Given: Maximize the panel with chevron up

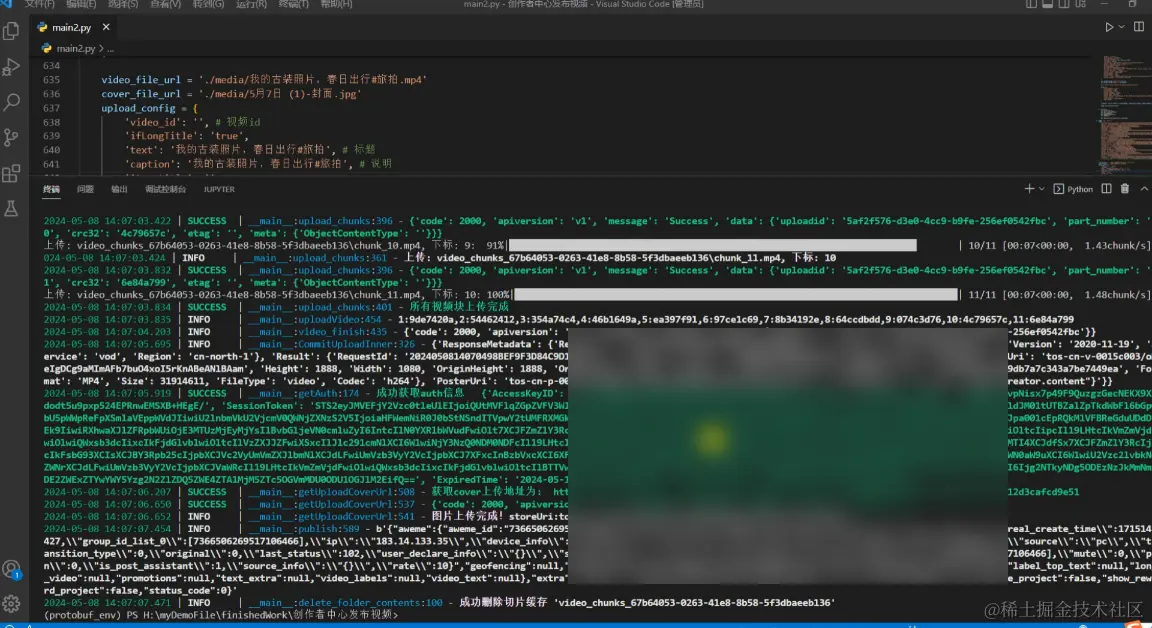Looking at the screenshot, I should click(1144, 189).
